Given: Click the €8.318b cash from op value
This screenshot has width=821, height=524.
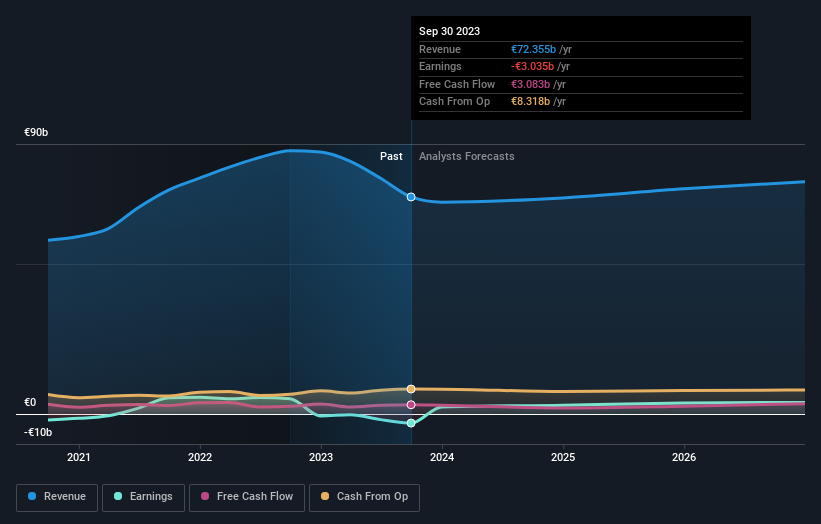Looking at the screenshot, I should (530, 102).
